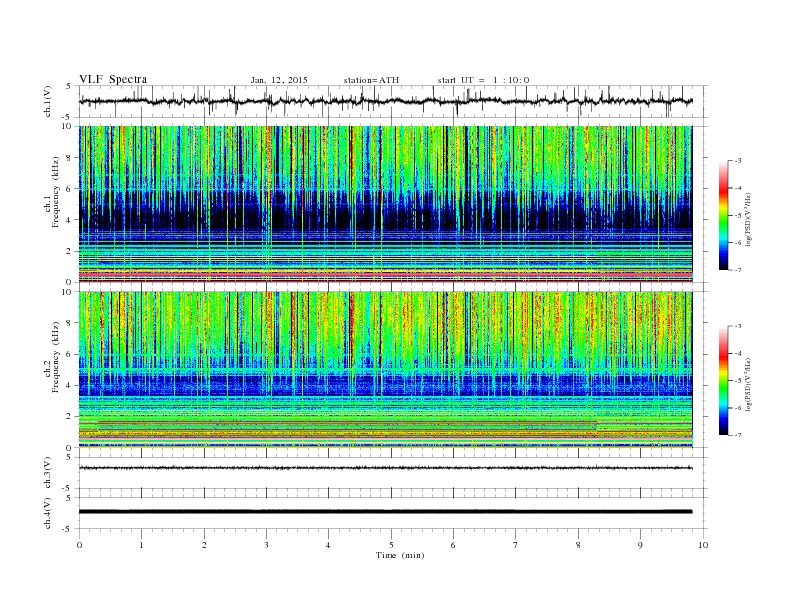Click the "10" tick on the Time axis
Screen dimensions: 792x612
(x=703, y=545)
